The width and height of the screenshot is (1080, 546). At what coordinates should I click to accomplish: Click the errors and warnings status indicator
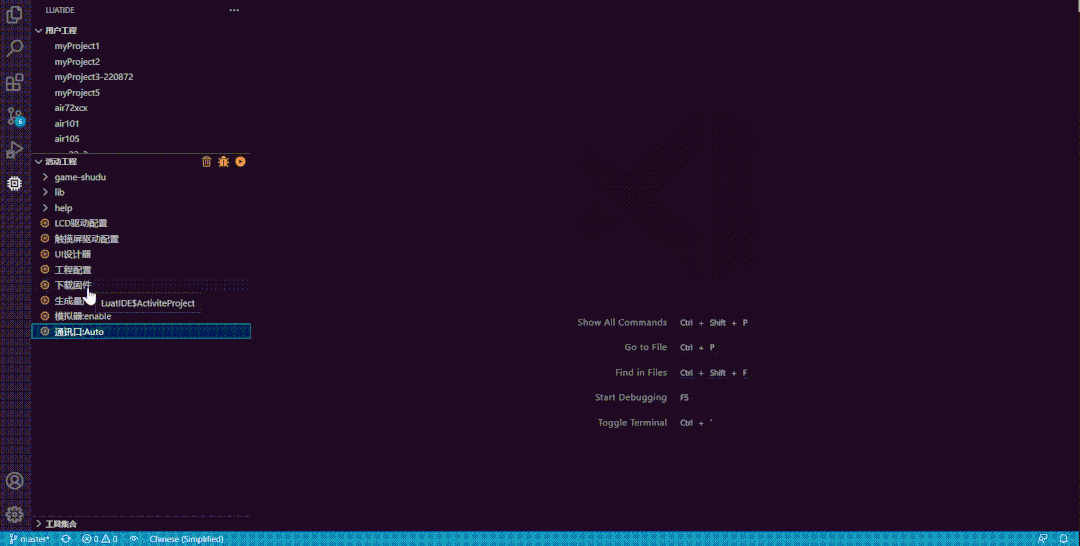pos(100,539)
